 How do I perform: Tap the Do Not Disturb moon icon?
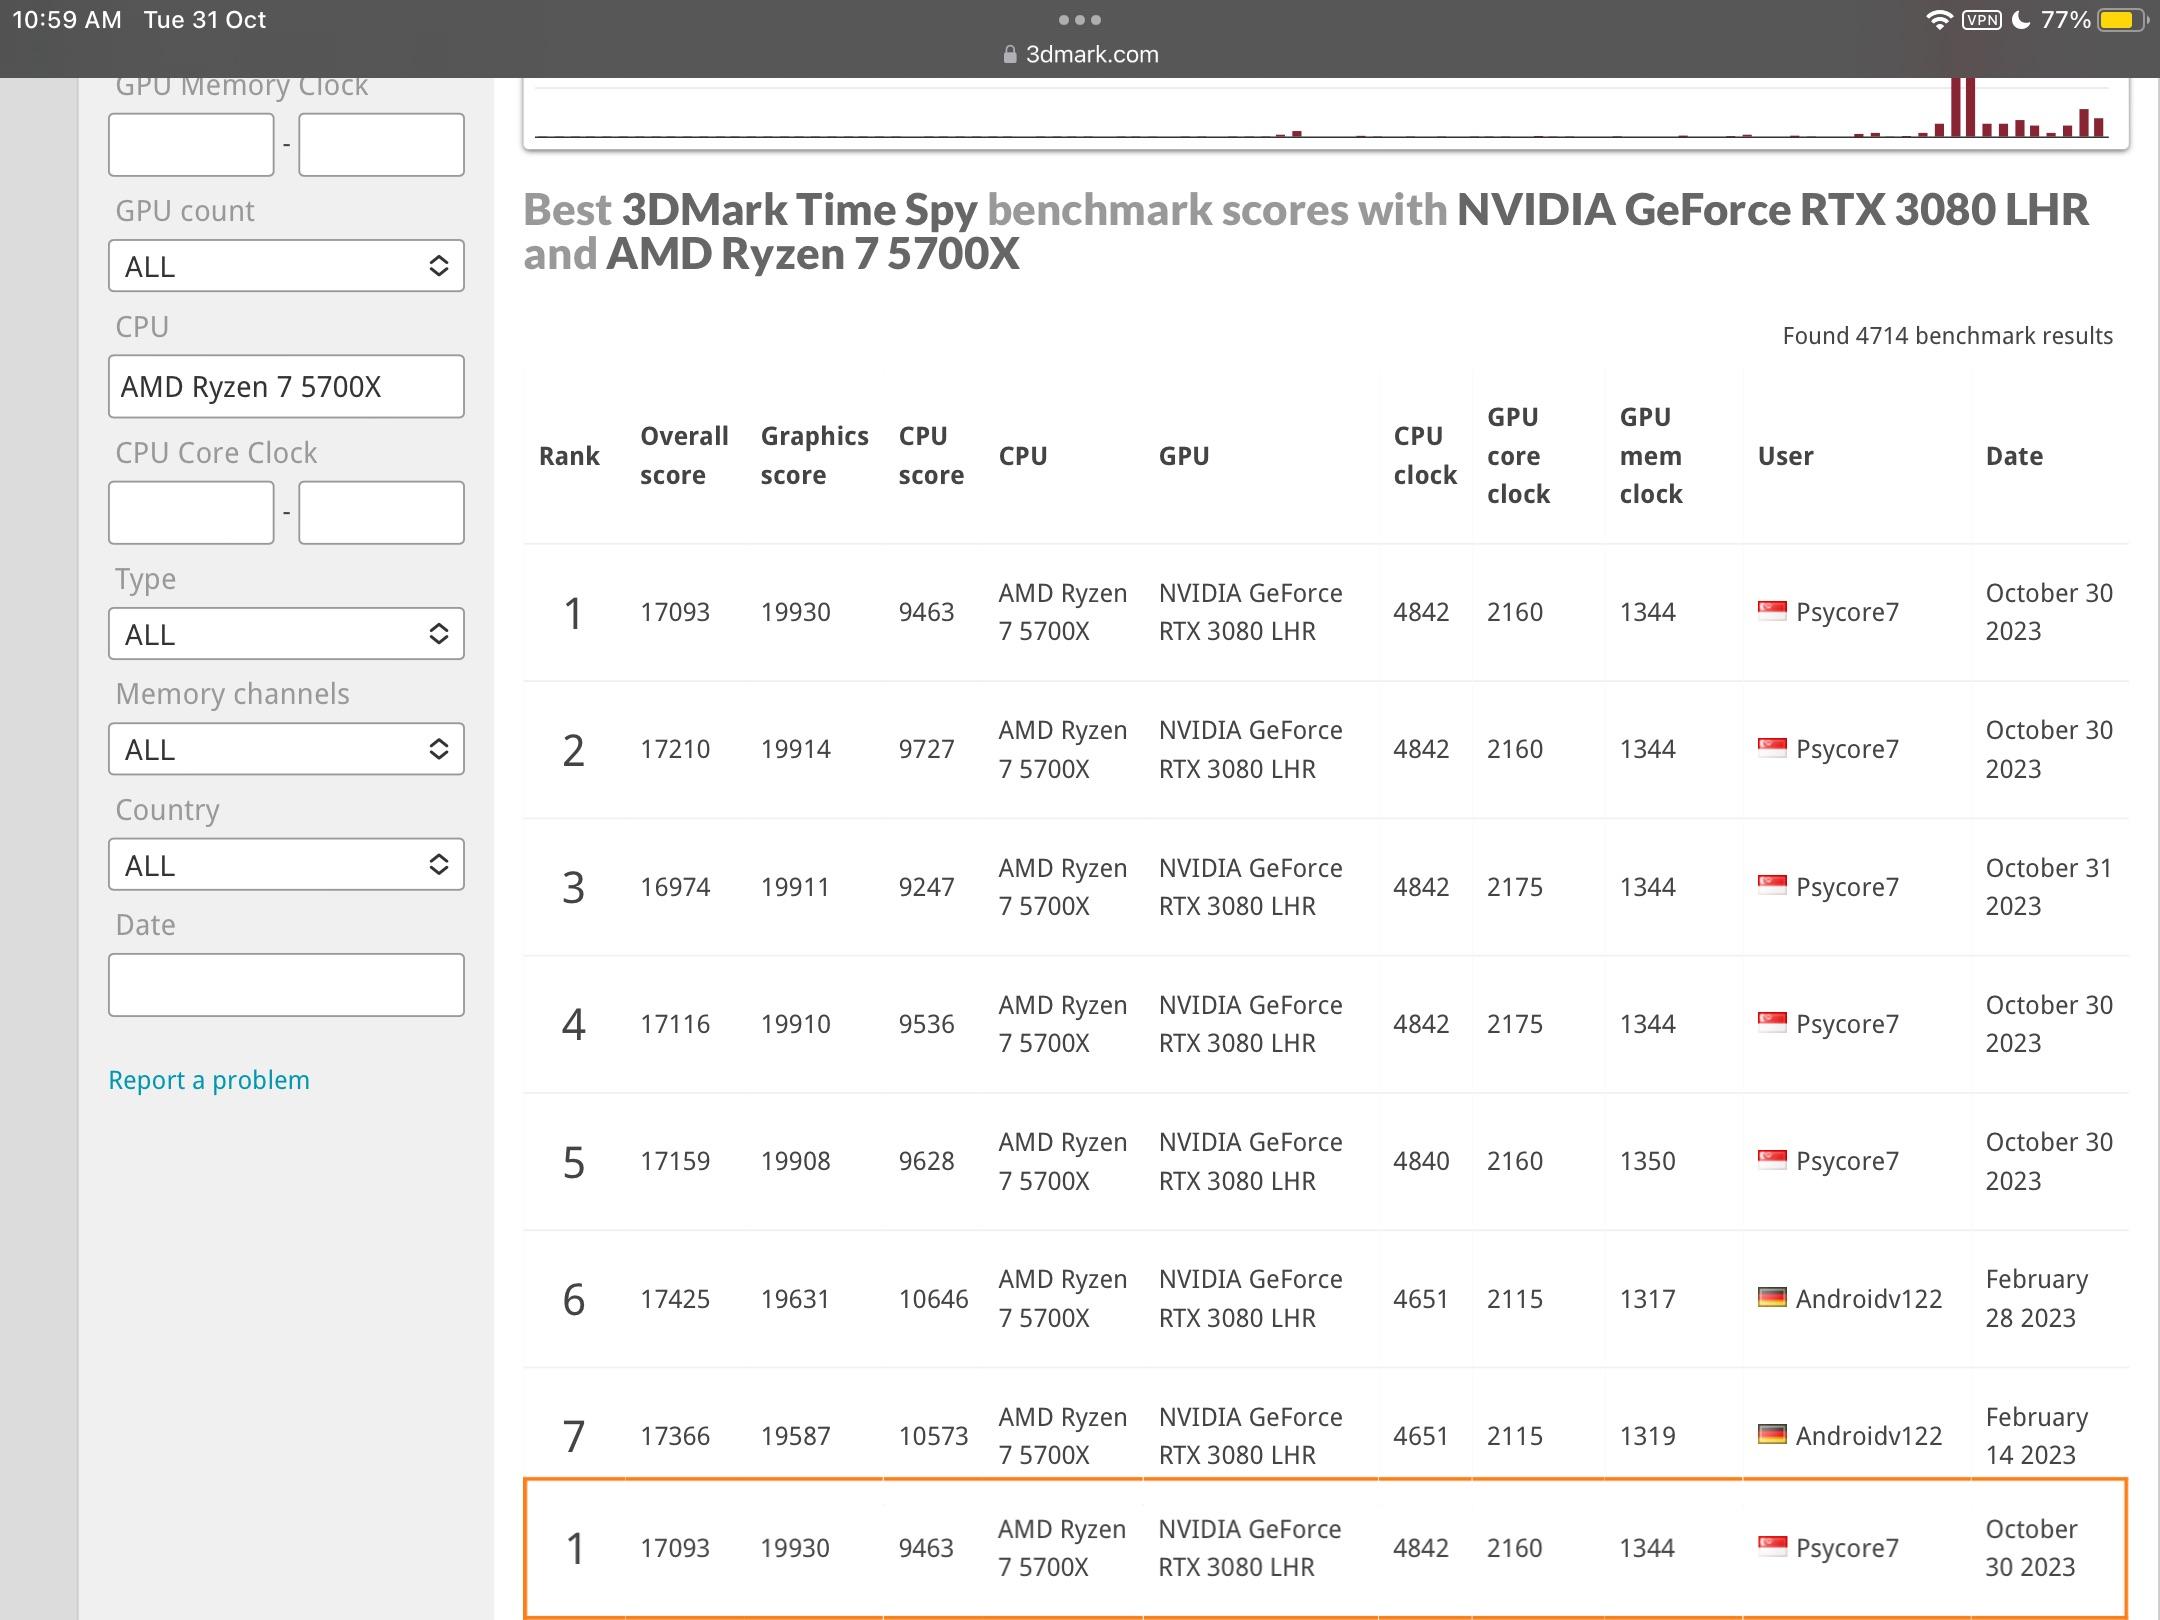2021,20
